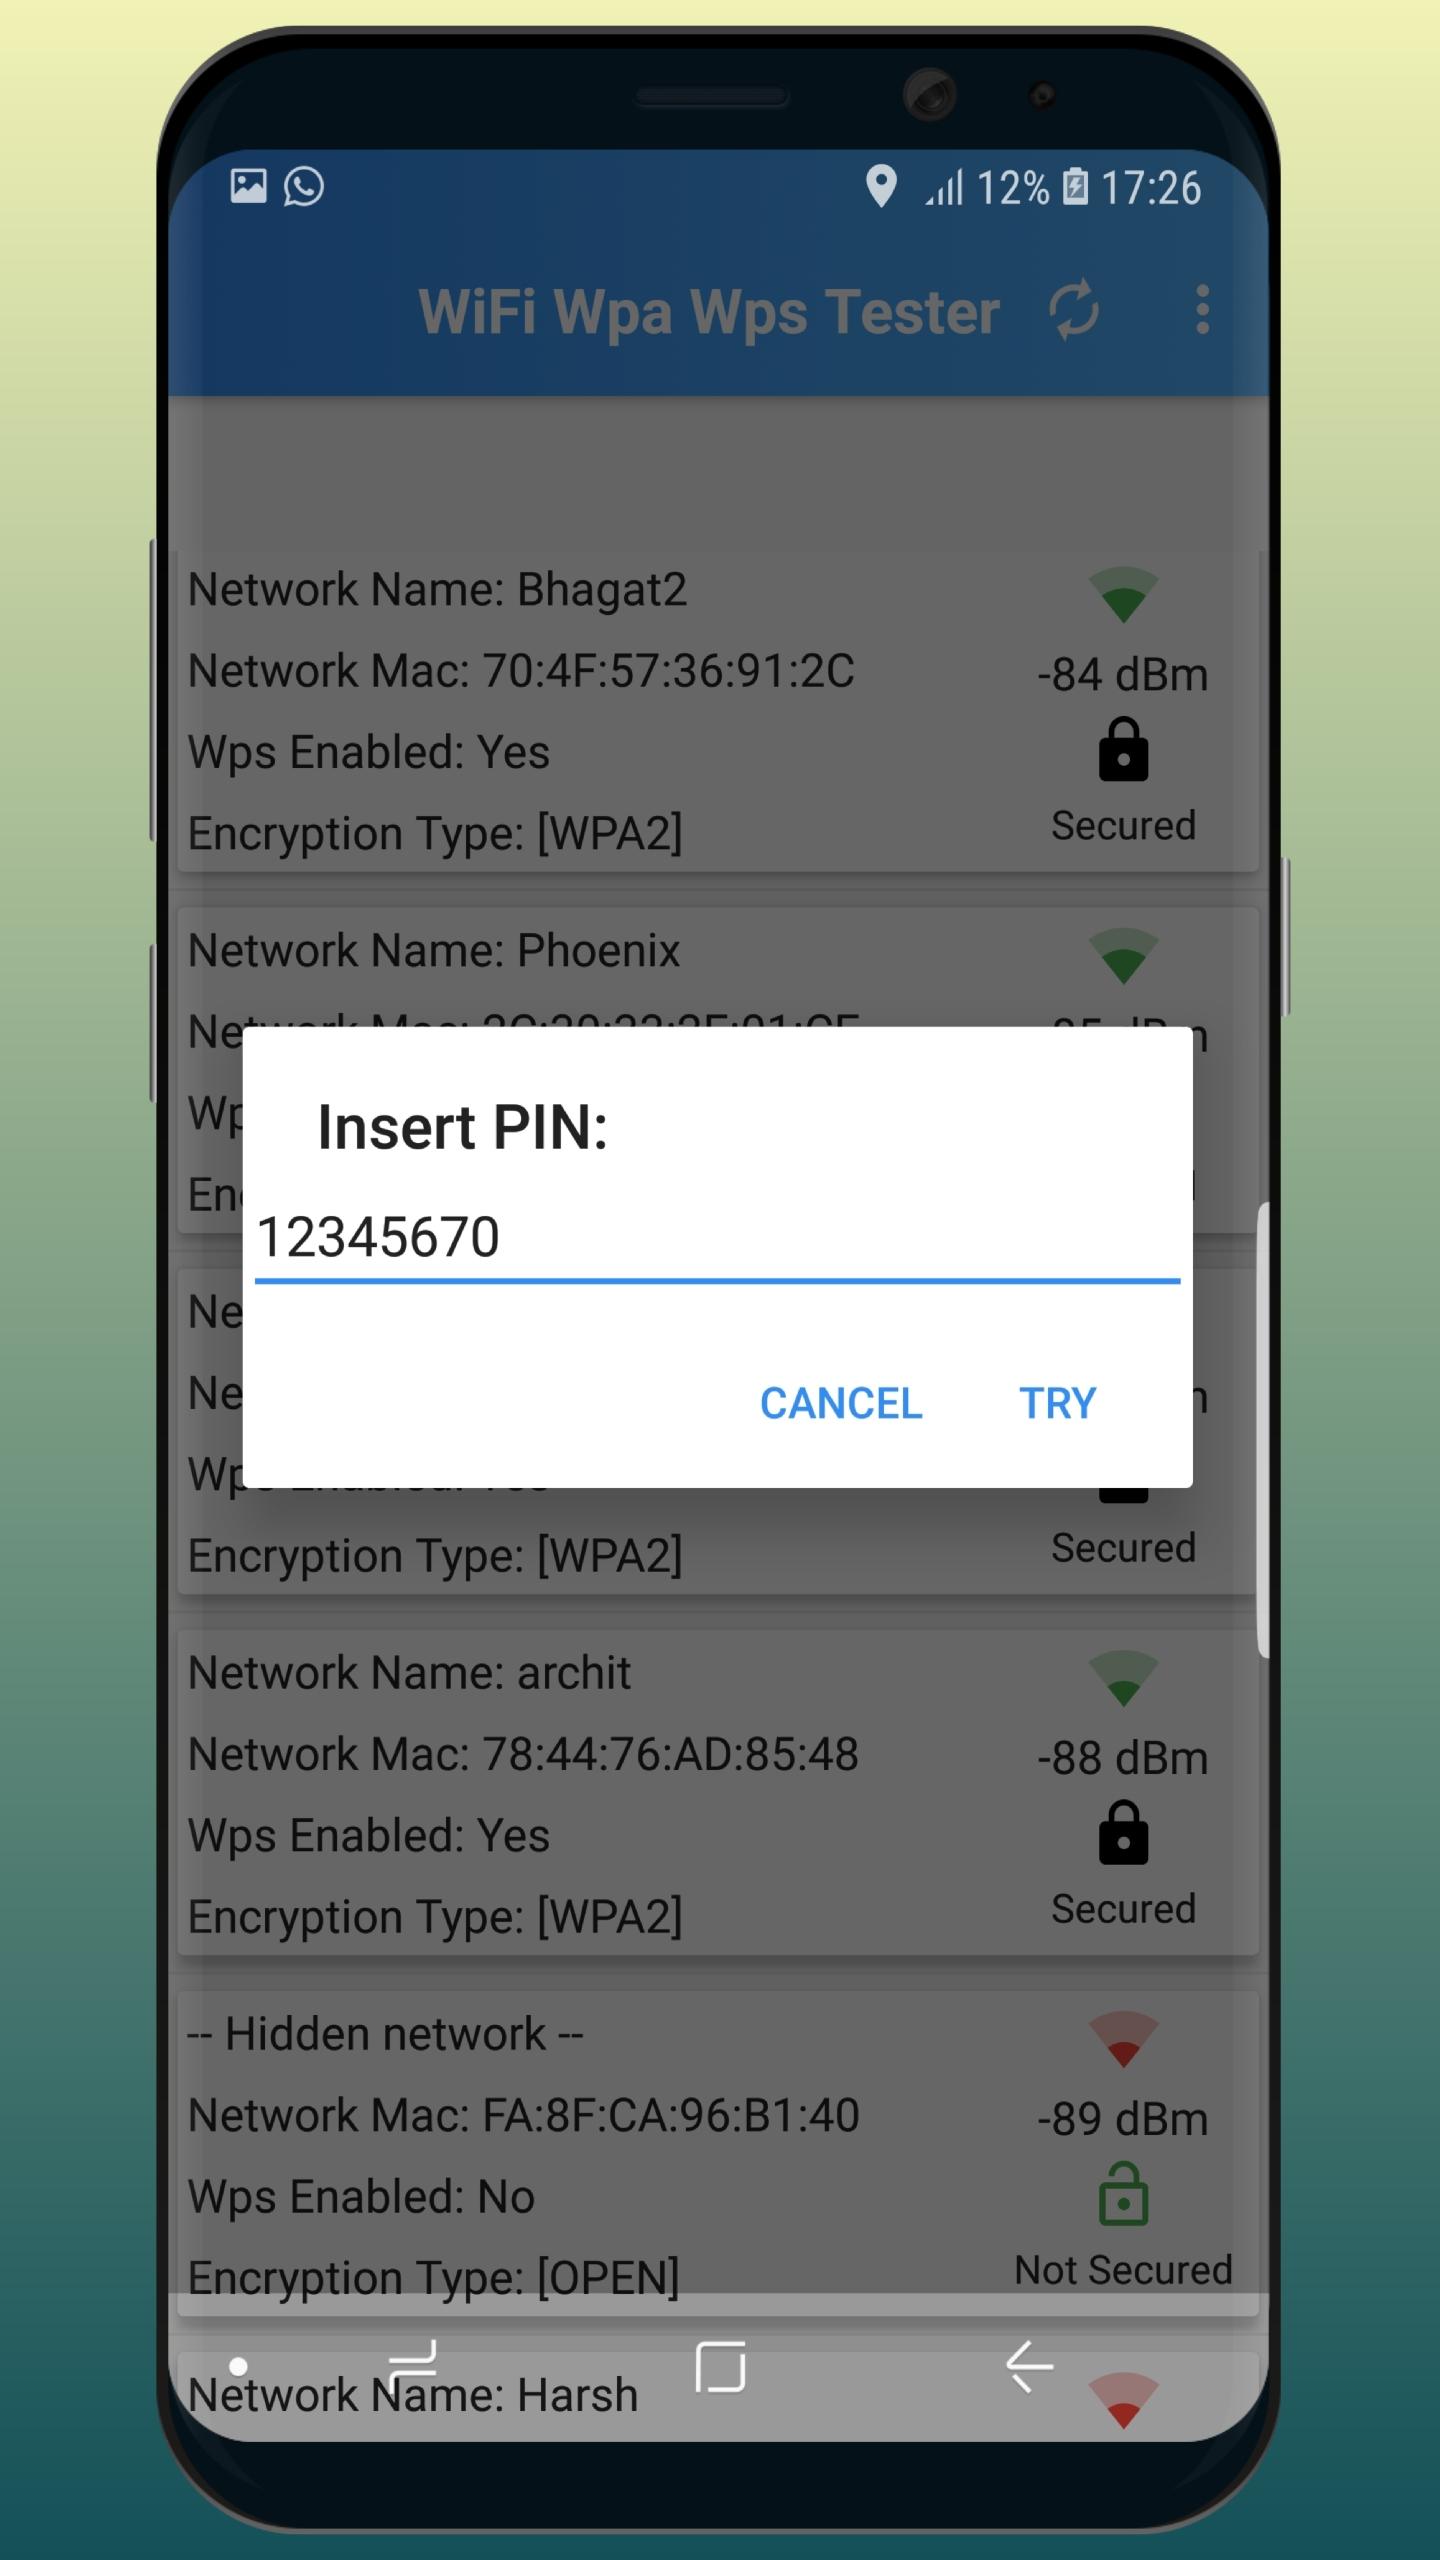Select the archit network entry
Screen dimensions: 1440x2560
717,1793
